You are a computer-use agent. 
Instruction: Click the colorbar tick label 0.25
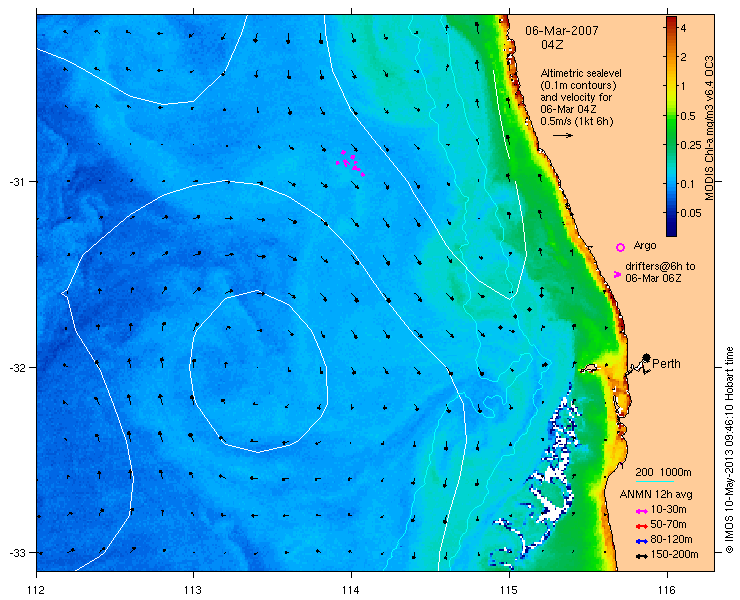[690, 145]
